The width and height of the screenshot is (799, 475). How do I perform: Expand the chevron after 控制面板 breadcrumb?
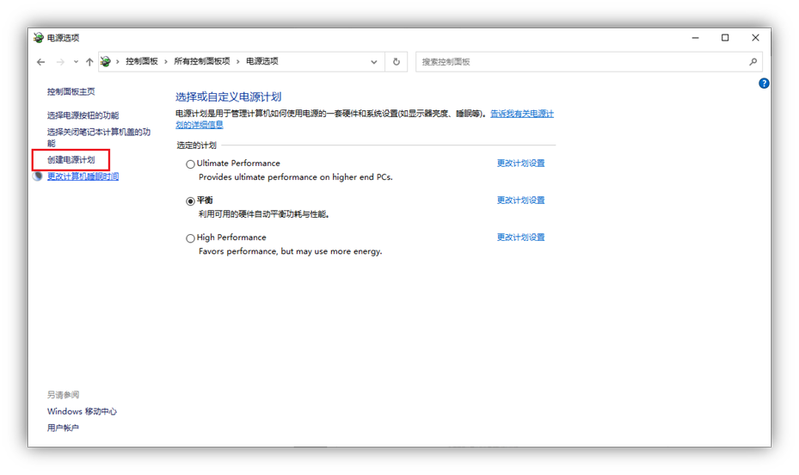tap(166, 62)
